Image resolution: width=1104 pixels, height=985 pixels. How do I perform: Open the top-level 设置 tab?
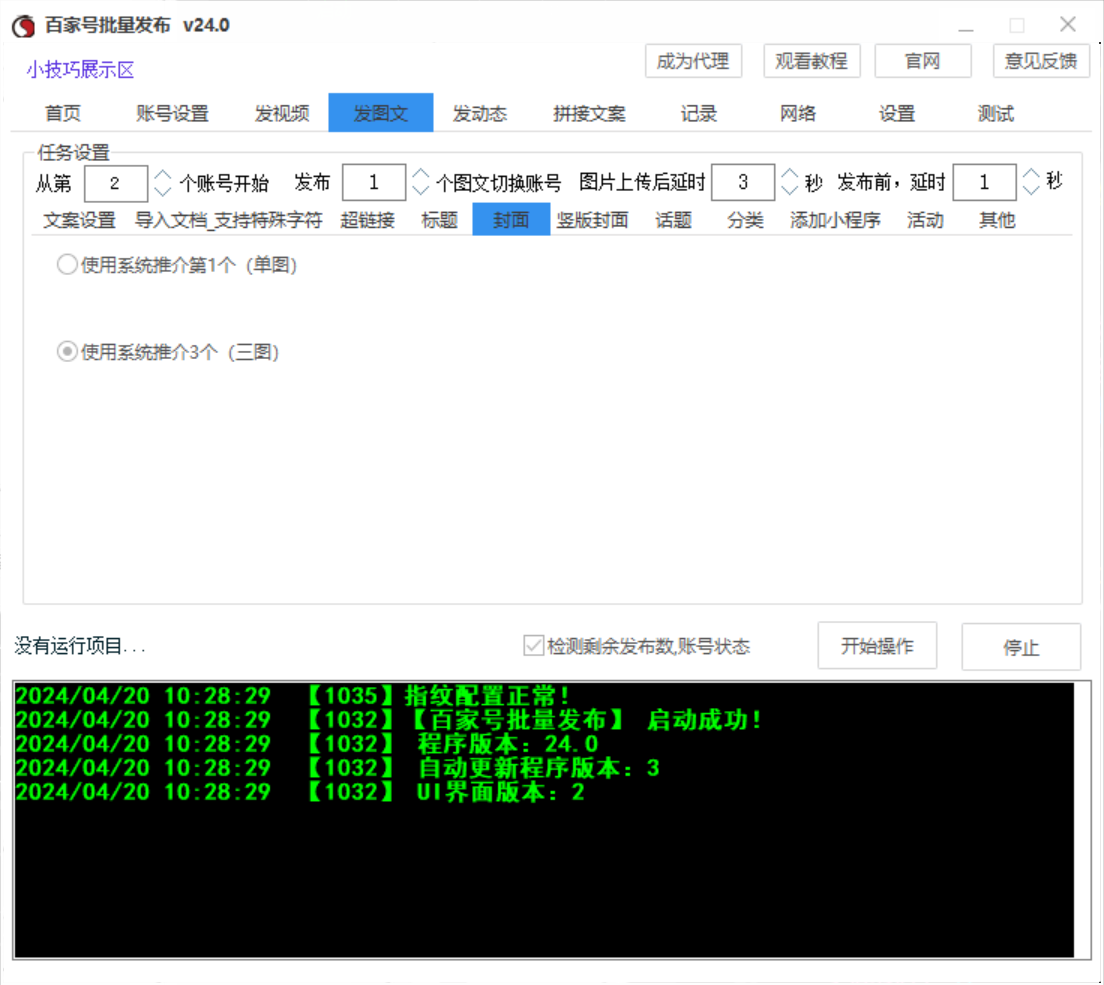897,113
